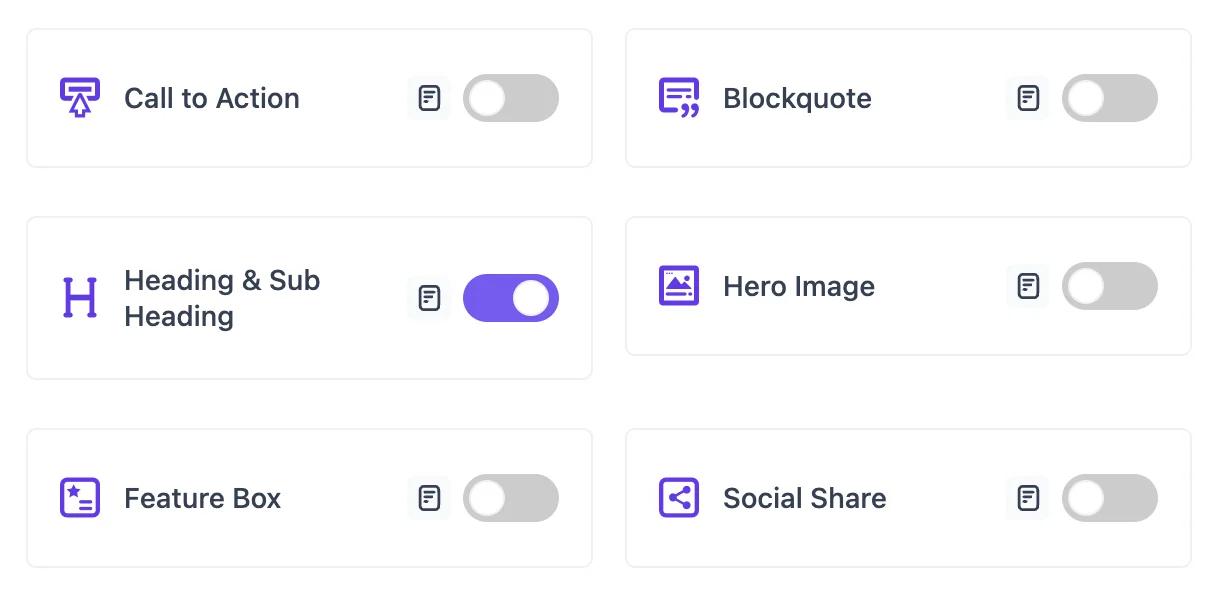
Task: Open the Blockquote documentation icon
Action: coord(1027,97)
